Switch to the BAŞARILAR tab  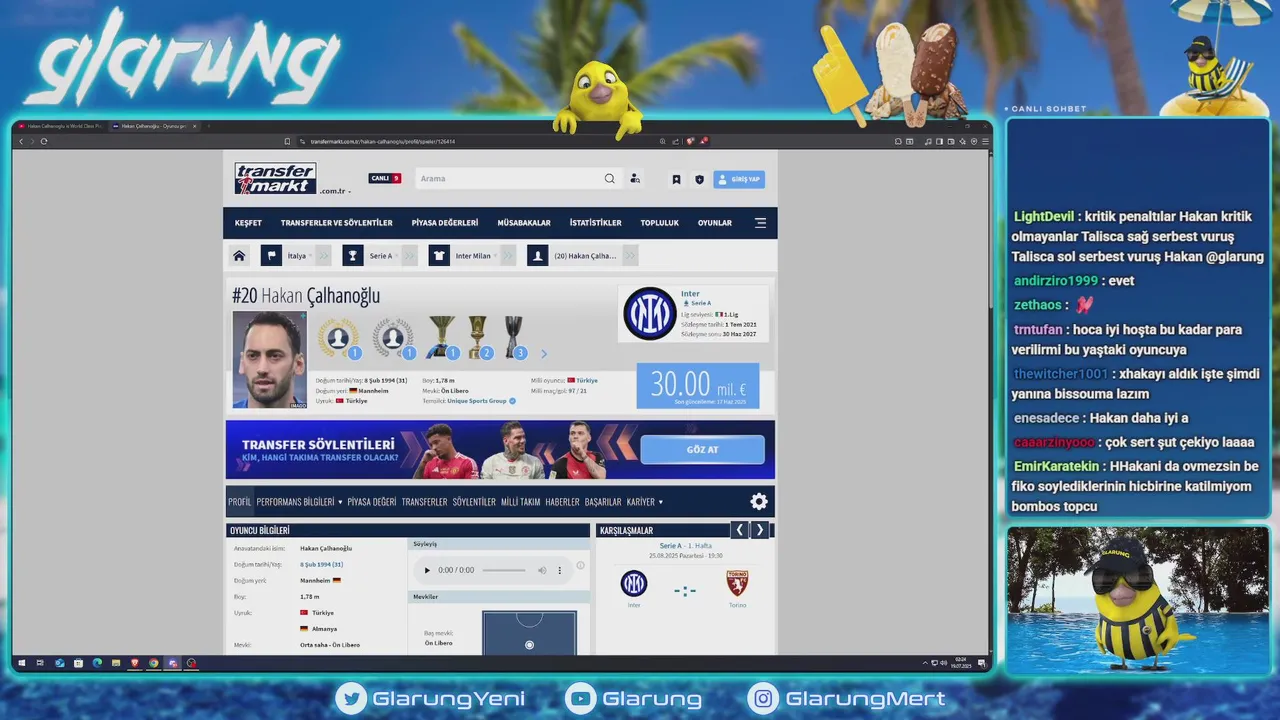(603, 502)
